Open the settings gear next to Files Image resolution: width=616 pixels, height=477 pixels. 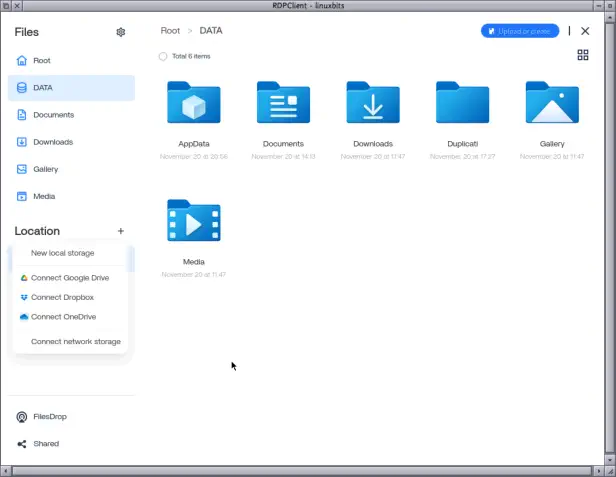point(121,32)
